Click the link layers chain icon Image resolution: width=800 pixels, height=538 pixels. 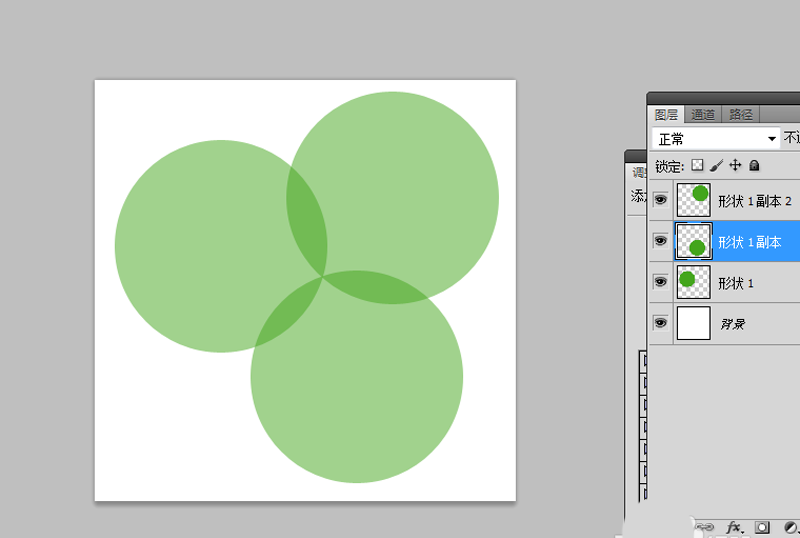pos(705,526)
